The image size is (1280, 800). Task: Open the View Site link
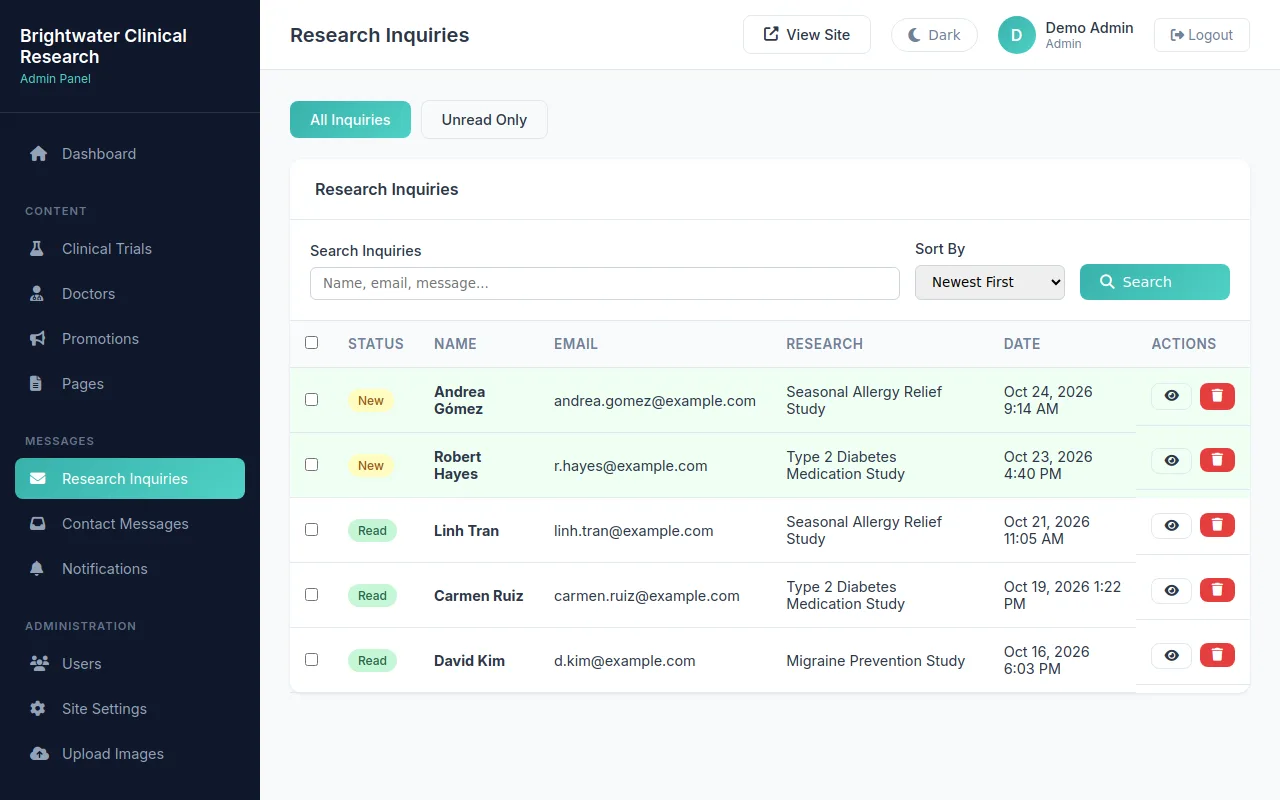point(807,35)
